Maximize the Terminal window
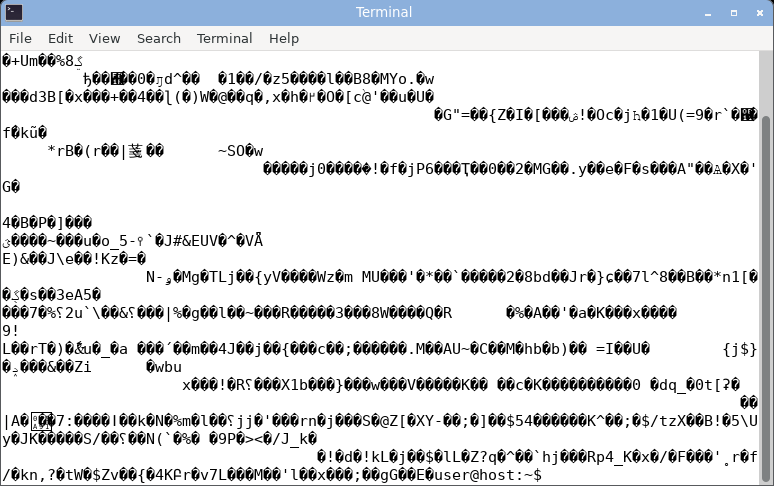The width and height of the screenshot is (774, 486). pyautogui.click(x=734, y=13)
